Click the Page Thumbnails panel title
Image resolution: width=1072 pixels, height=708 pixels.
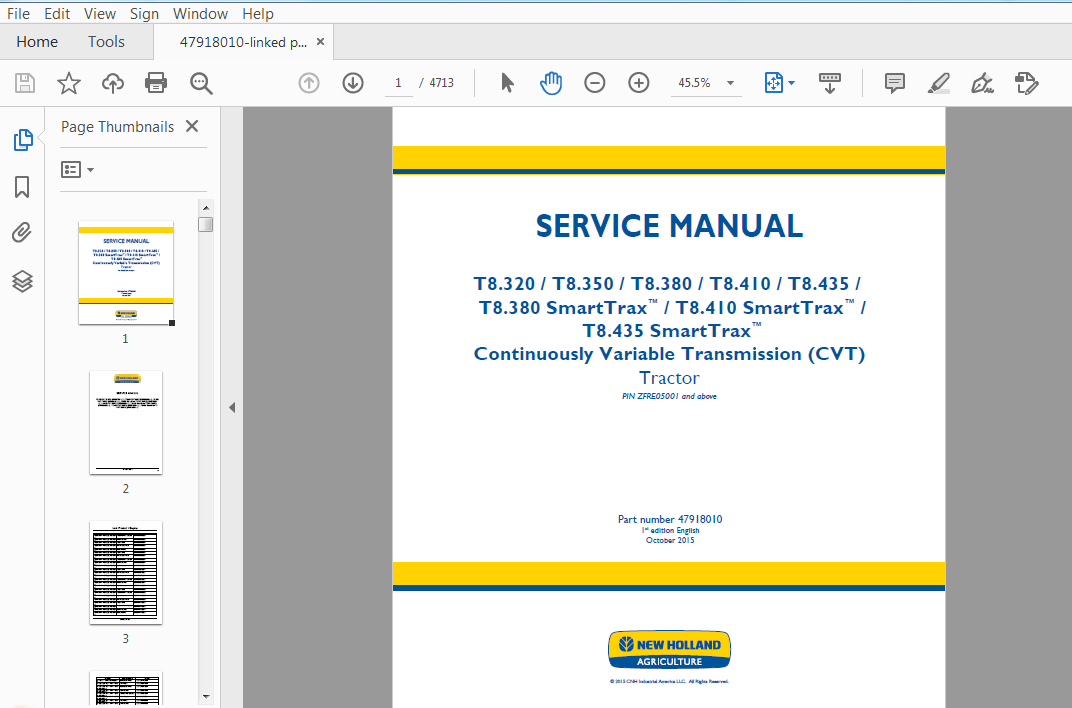pos(118,127)
